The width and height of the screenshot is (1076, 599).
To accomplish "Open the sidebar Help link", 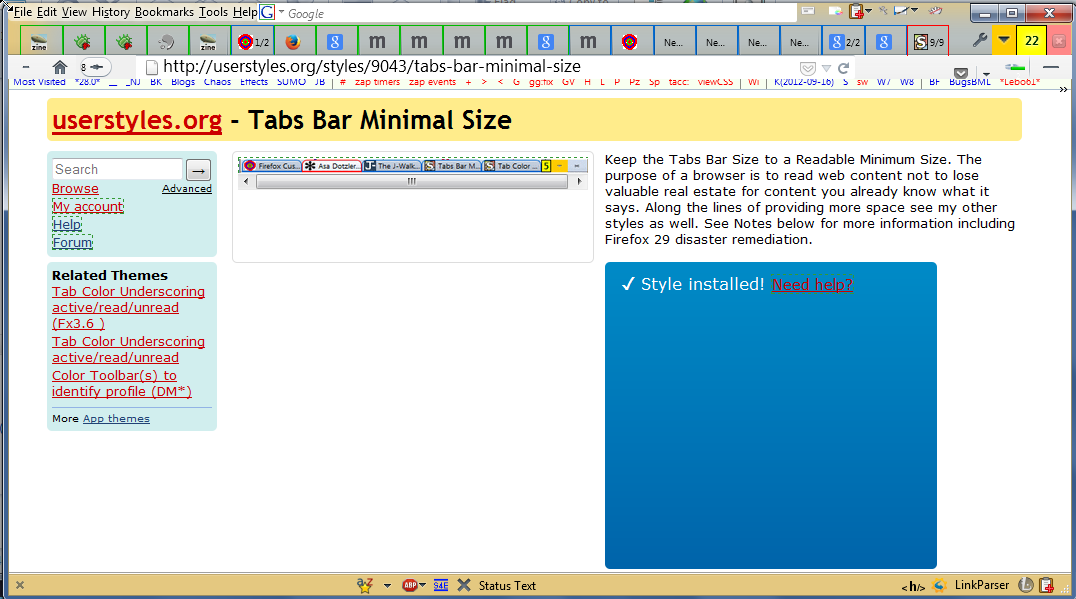I will [x=67, y=224].
